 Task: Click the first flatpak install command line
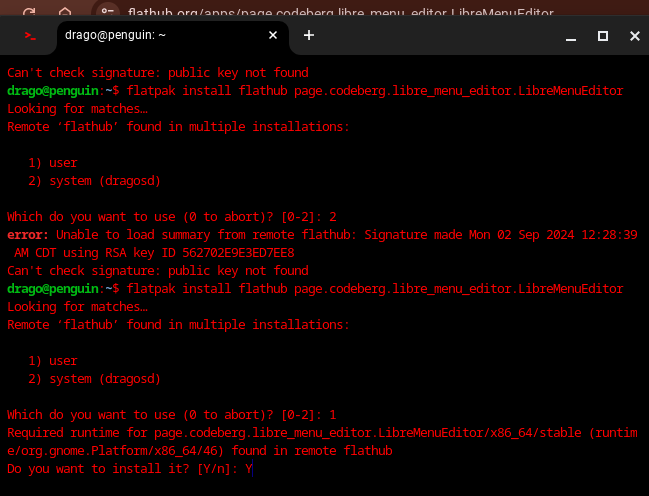pos(315,91)
